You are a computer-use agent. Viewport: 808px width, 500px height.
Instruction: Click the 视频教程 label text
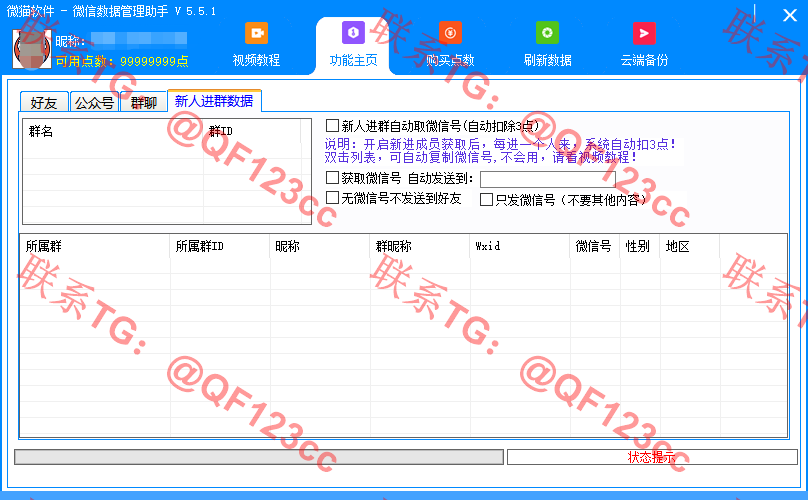pos(256,60)
